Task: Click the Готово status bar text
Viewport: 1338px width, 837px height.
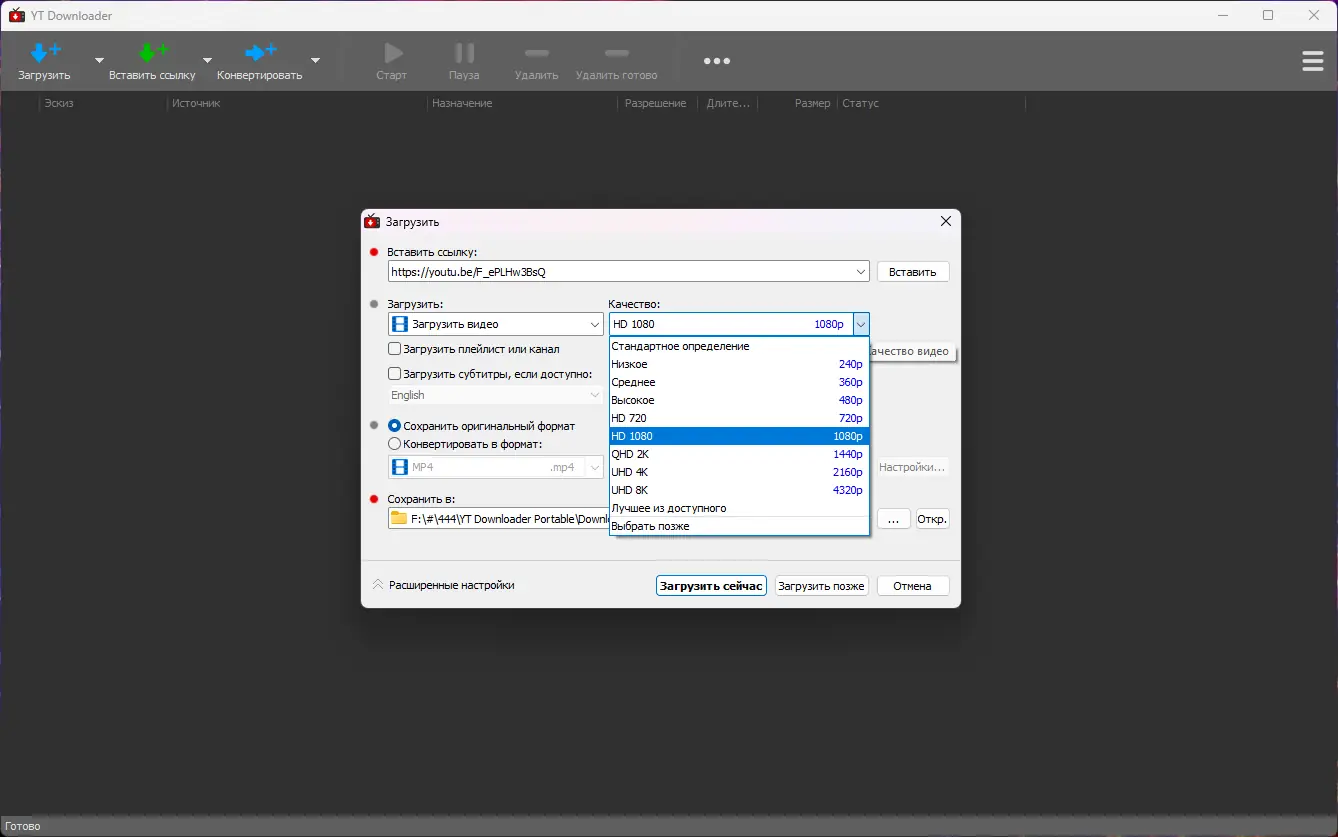Action: click(x=23, y=827)
